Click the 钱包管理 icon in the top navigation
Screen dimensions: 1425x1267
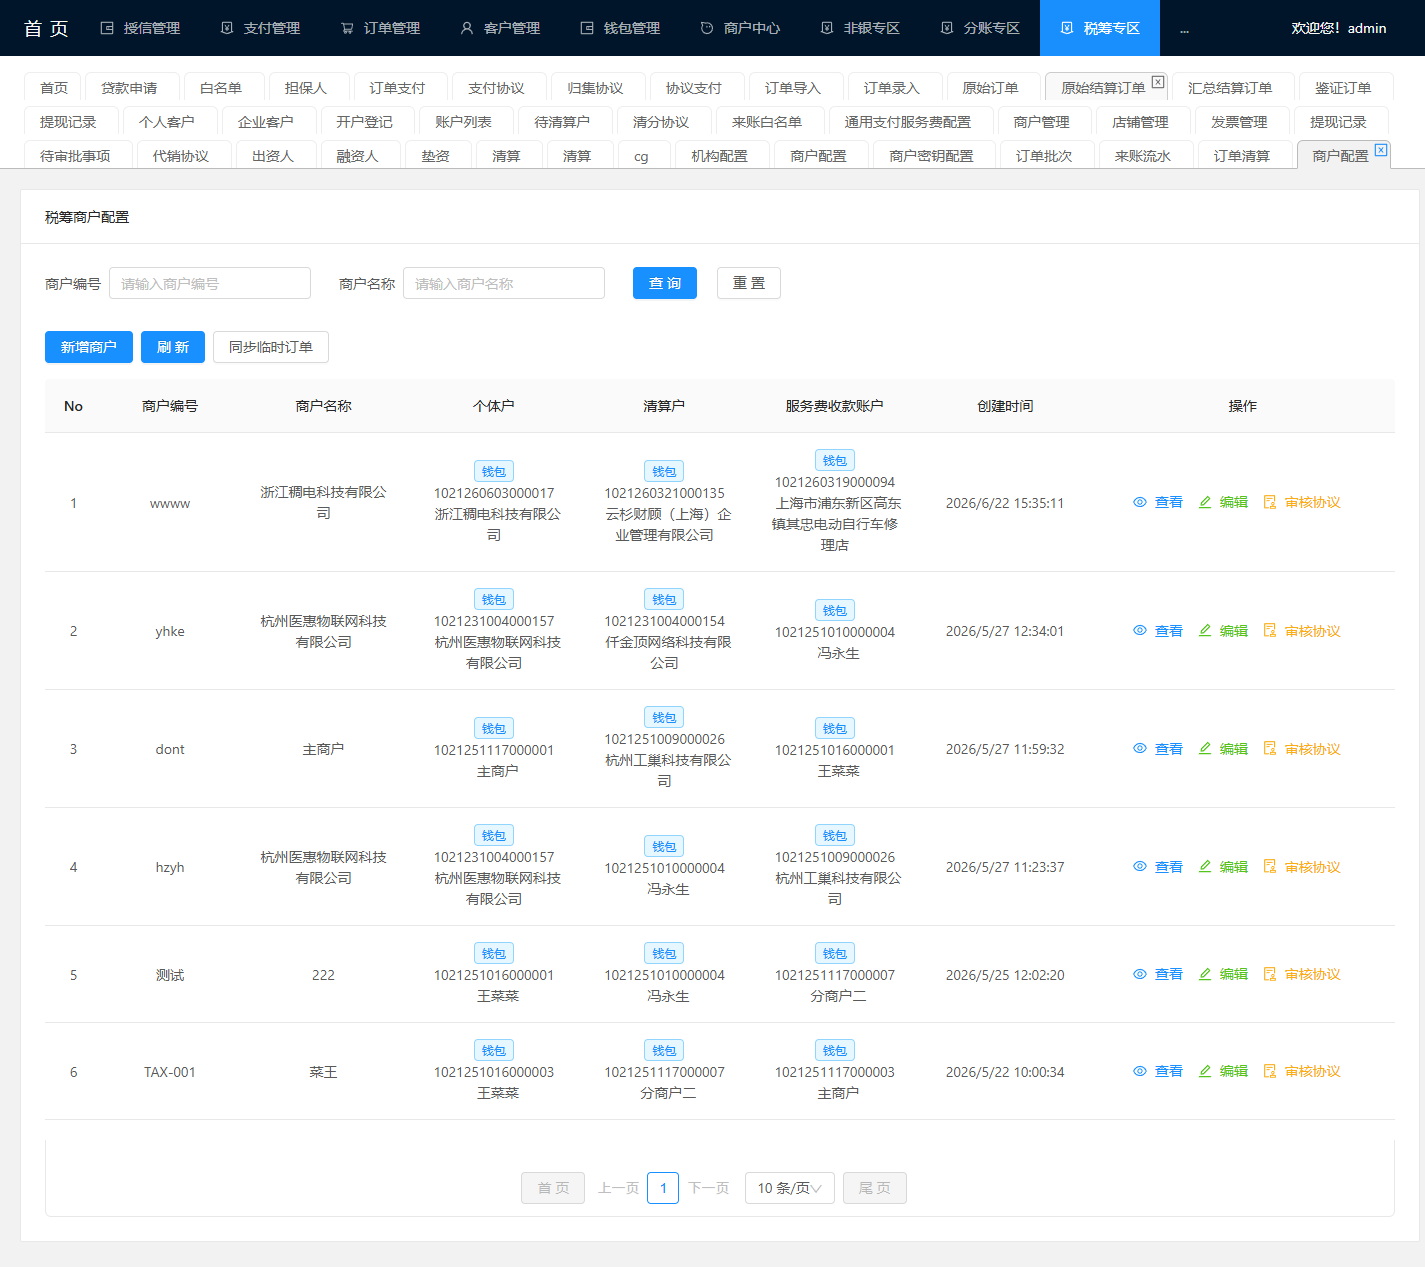[587, 28]
